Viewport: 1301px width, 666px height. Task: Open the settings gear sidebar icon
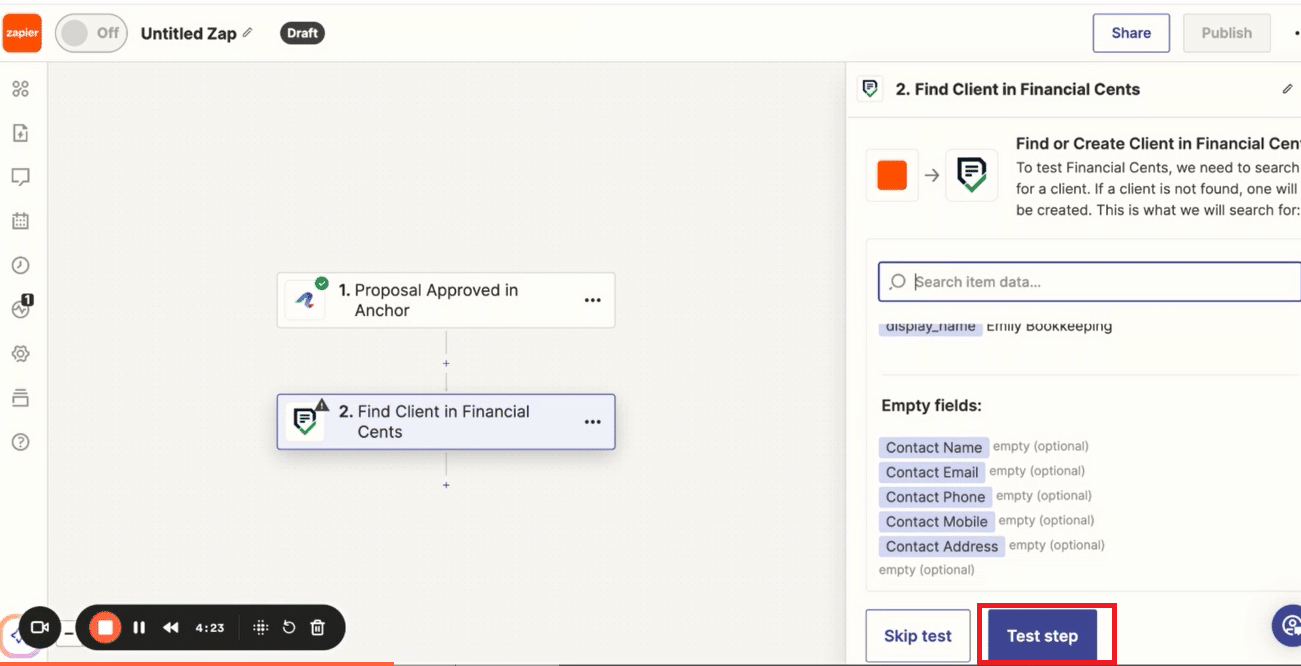pyautogui.click(x=20, y=354)
